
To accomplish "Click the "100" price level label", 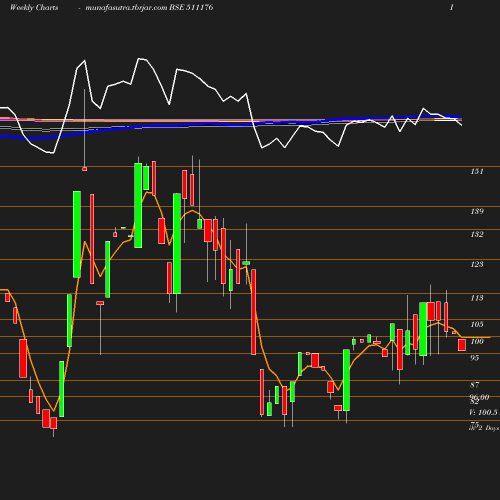I will (477, 341).
